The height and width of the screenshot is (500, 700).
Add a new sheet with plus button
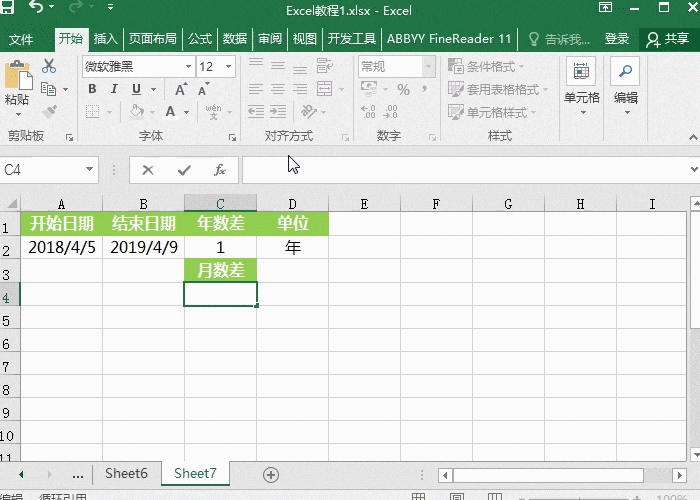pos(271,475)
